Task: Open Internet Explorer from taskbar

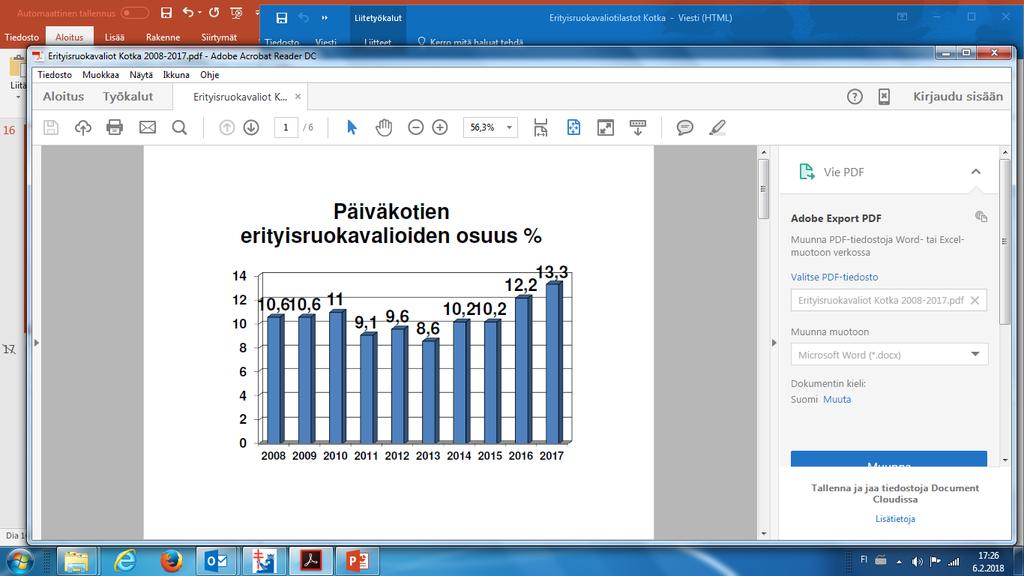Action: pyautogui.click(x=124, y=561)
